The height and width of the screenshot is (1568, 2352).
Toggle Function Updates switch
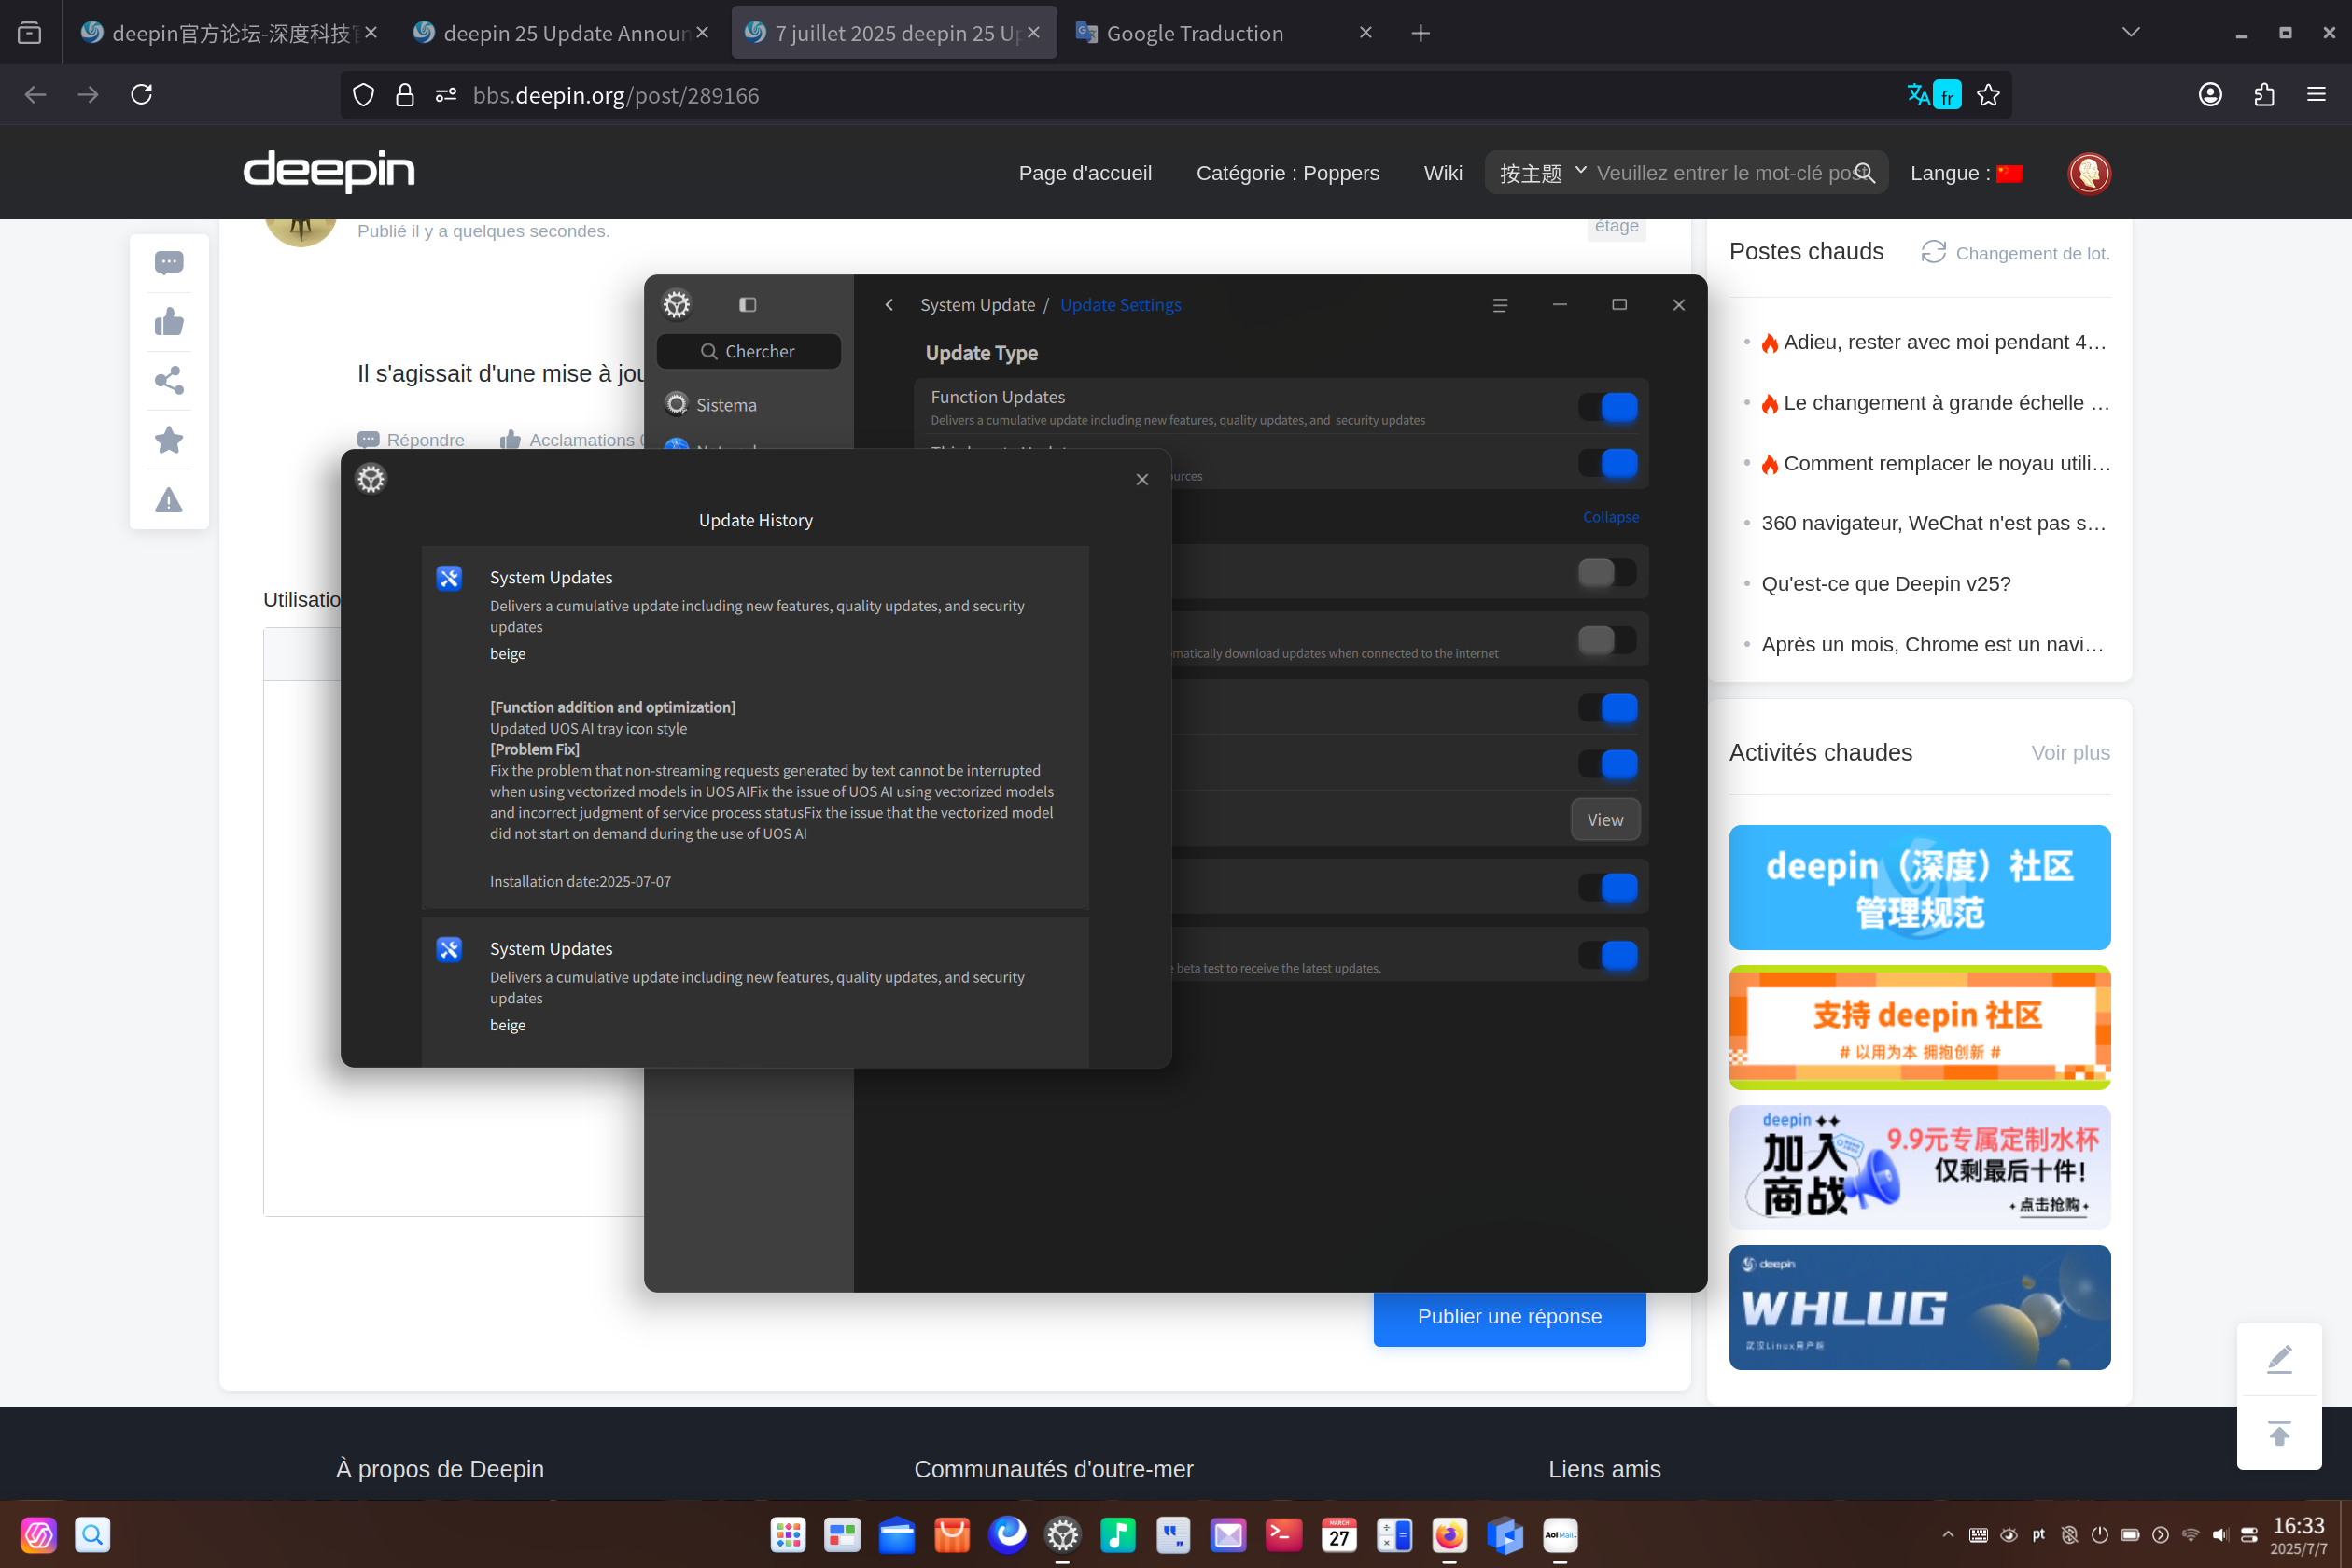click(1607, 407)
